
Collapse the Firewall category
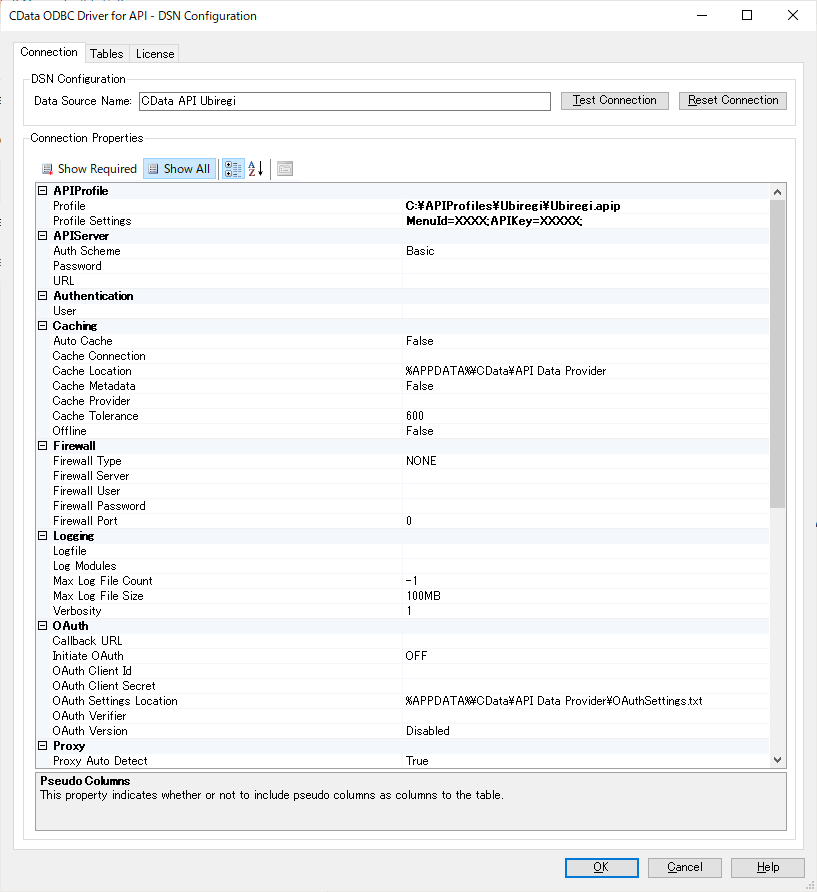[x=43, y=446]
